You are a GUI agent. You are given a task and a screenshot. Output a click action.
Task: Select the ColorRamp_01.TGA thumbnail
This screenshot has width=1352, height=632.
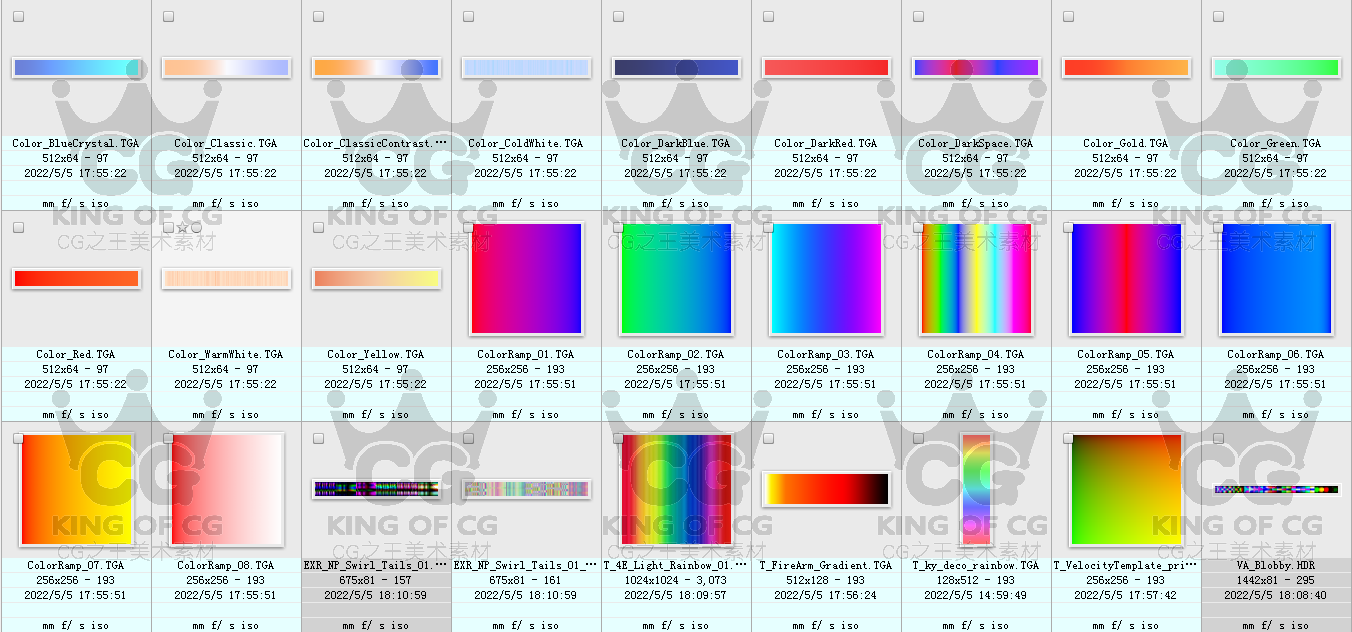click(x=526, y=279)
